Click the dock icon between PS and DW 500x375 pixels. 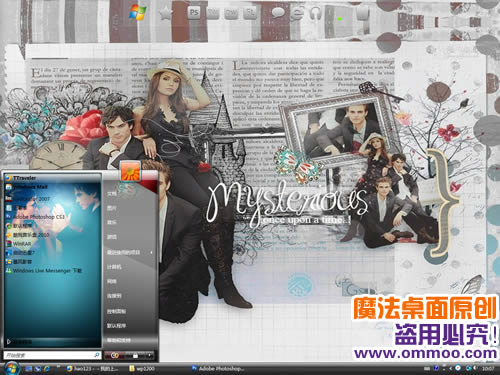tap(213, 13)
